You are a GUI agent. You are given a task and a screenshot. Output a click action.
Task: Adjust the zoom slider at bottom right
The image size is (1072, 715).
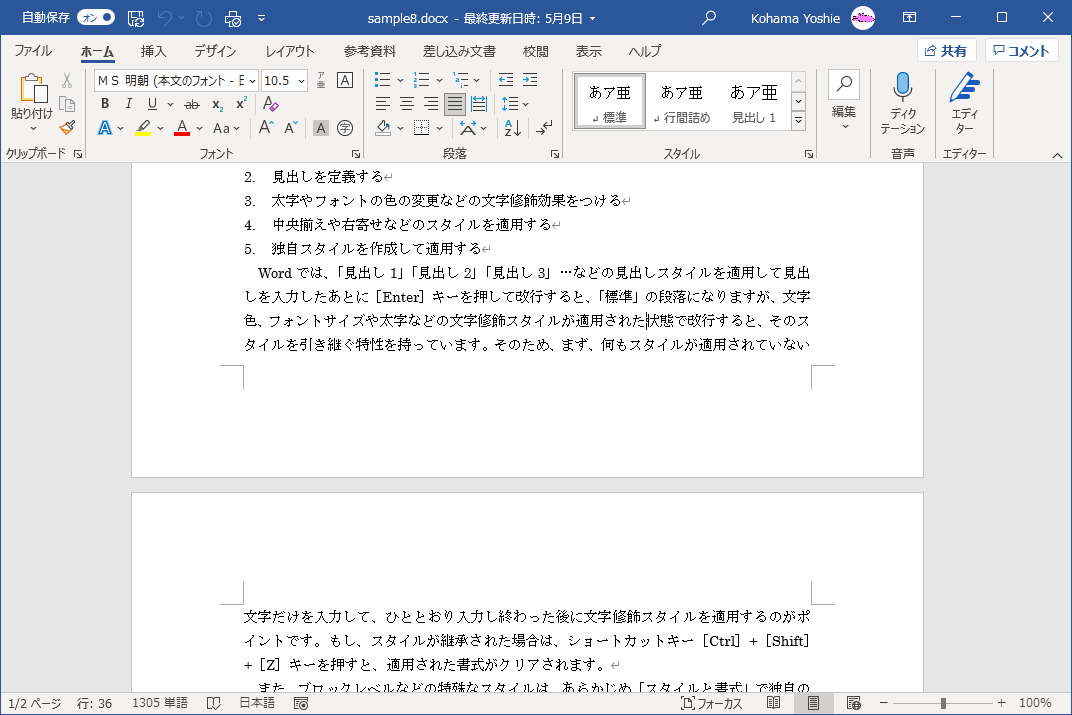pyautogui.click(x=944, y=704)
